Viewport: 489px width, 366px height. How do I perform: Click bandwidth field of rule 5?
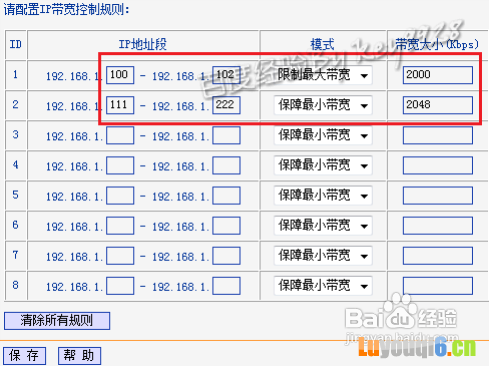tap(438, 196)
